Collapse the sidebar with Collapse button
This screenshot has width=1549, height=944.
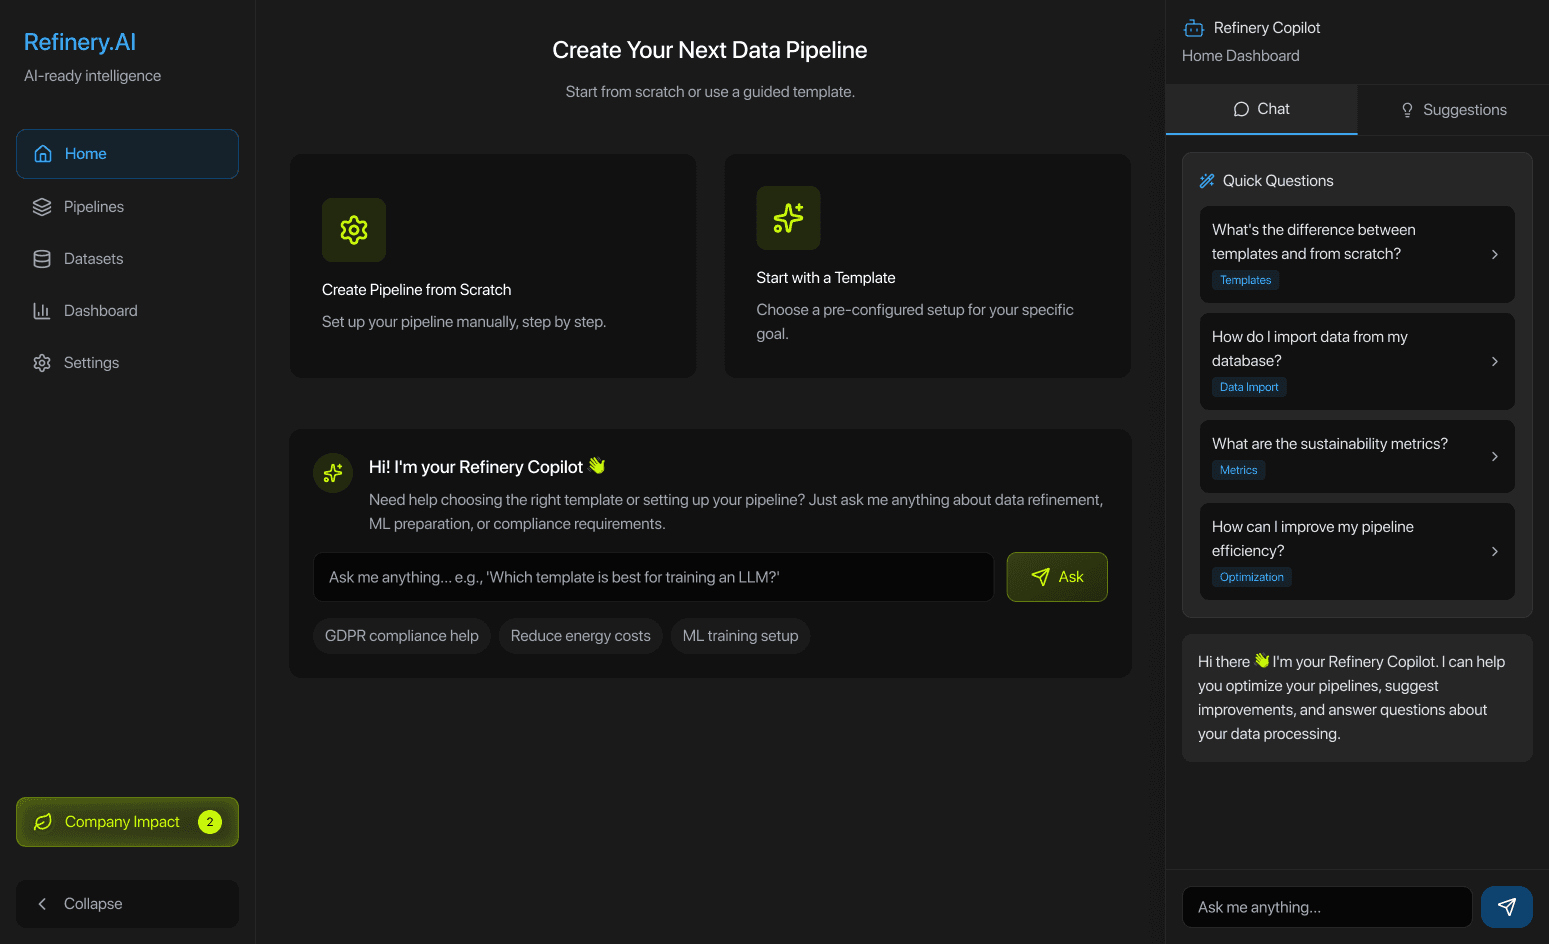127,904
